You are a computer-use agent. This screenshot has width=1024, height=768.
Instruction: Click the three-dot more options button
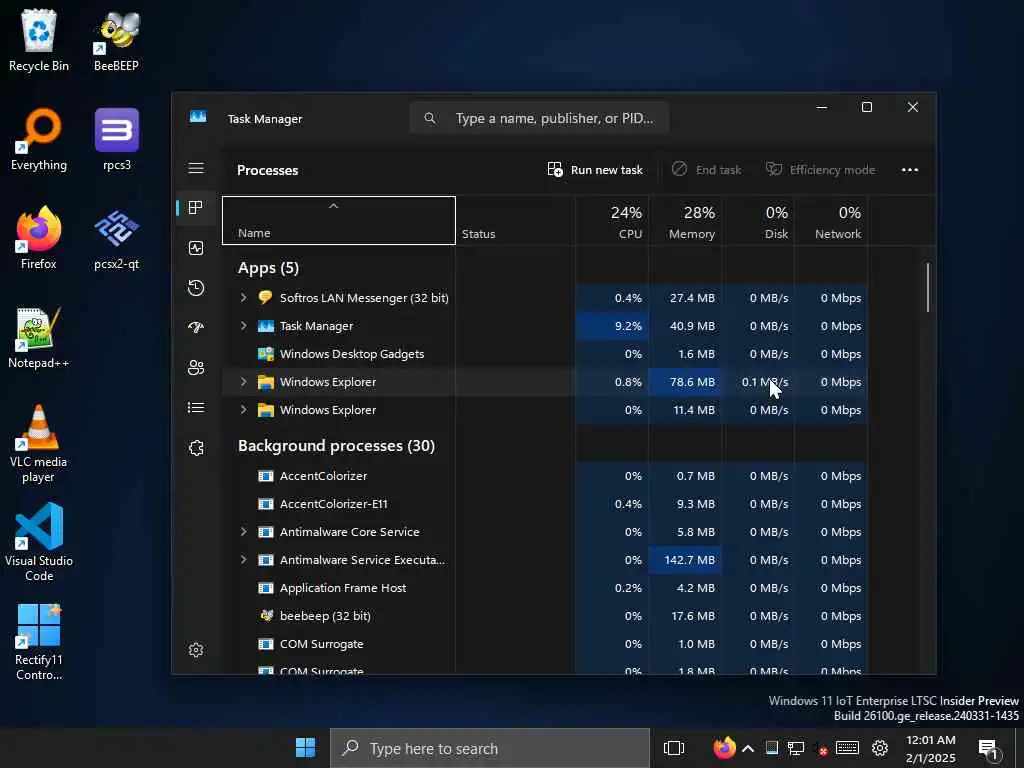[x=910, y=170]
